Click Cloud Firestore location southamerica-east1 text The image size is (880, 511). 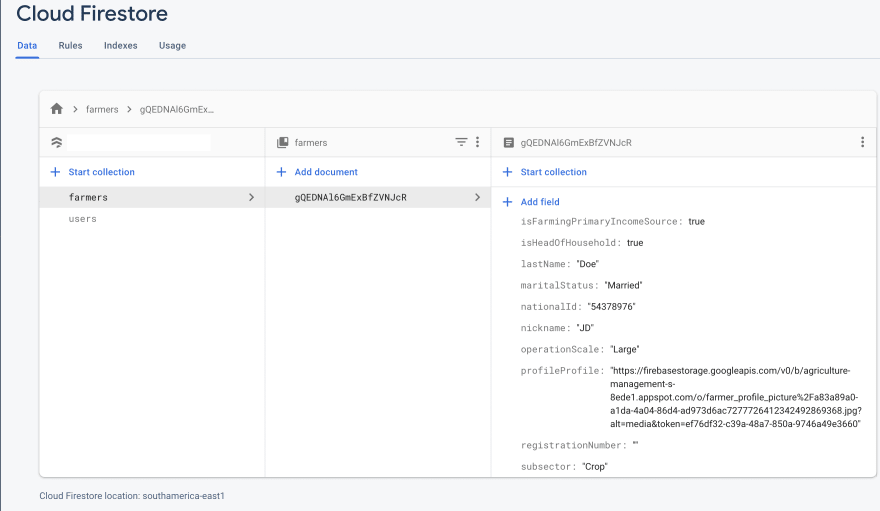pos(132,496)
